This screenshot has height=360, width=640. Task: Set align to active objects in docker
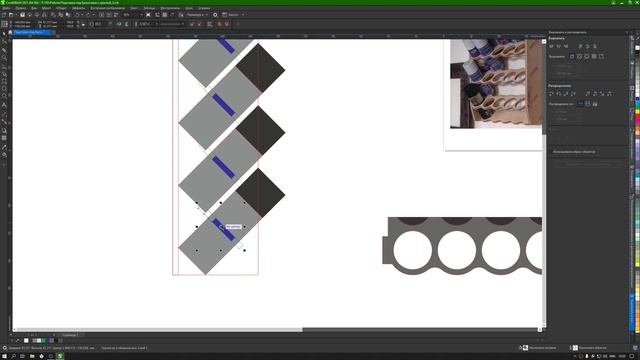(x=572, y=56)
